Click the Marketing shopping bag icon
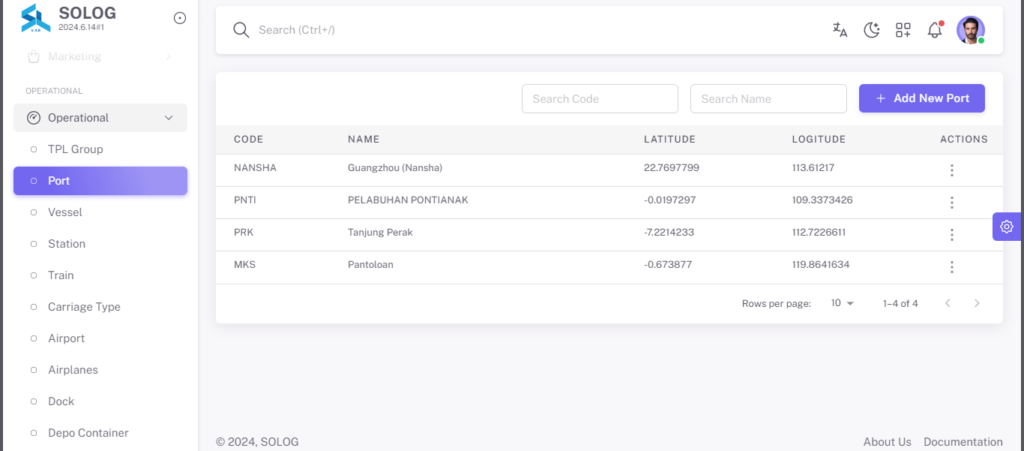 33,57
